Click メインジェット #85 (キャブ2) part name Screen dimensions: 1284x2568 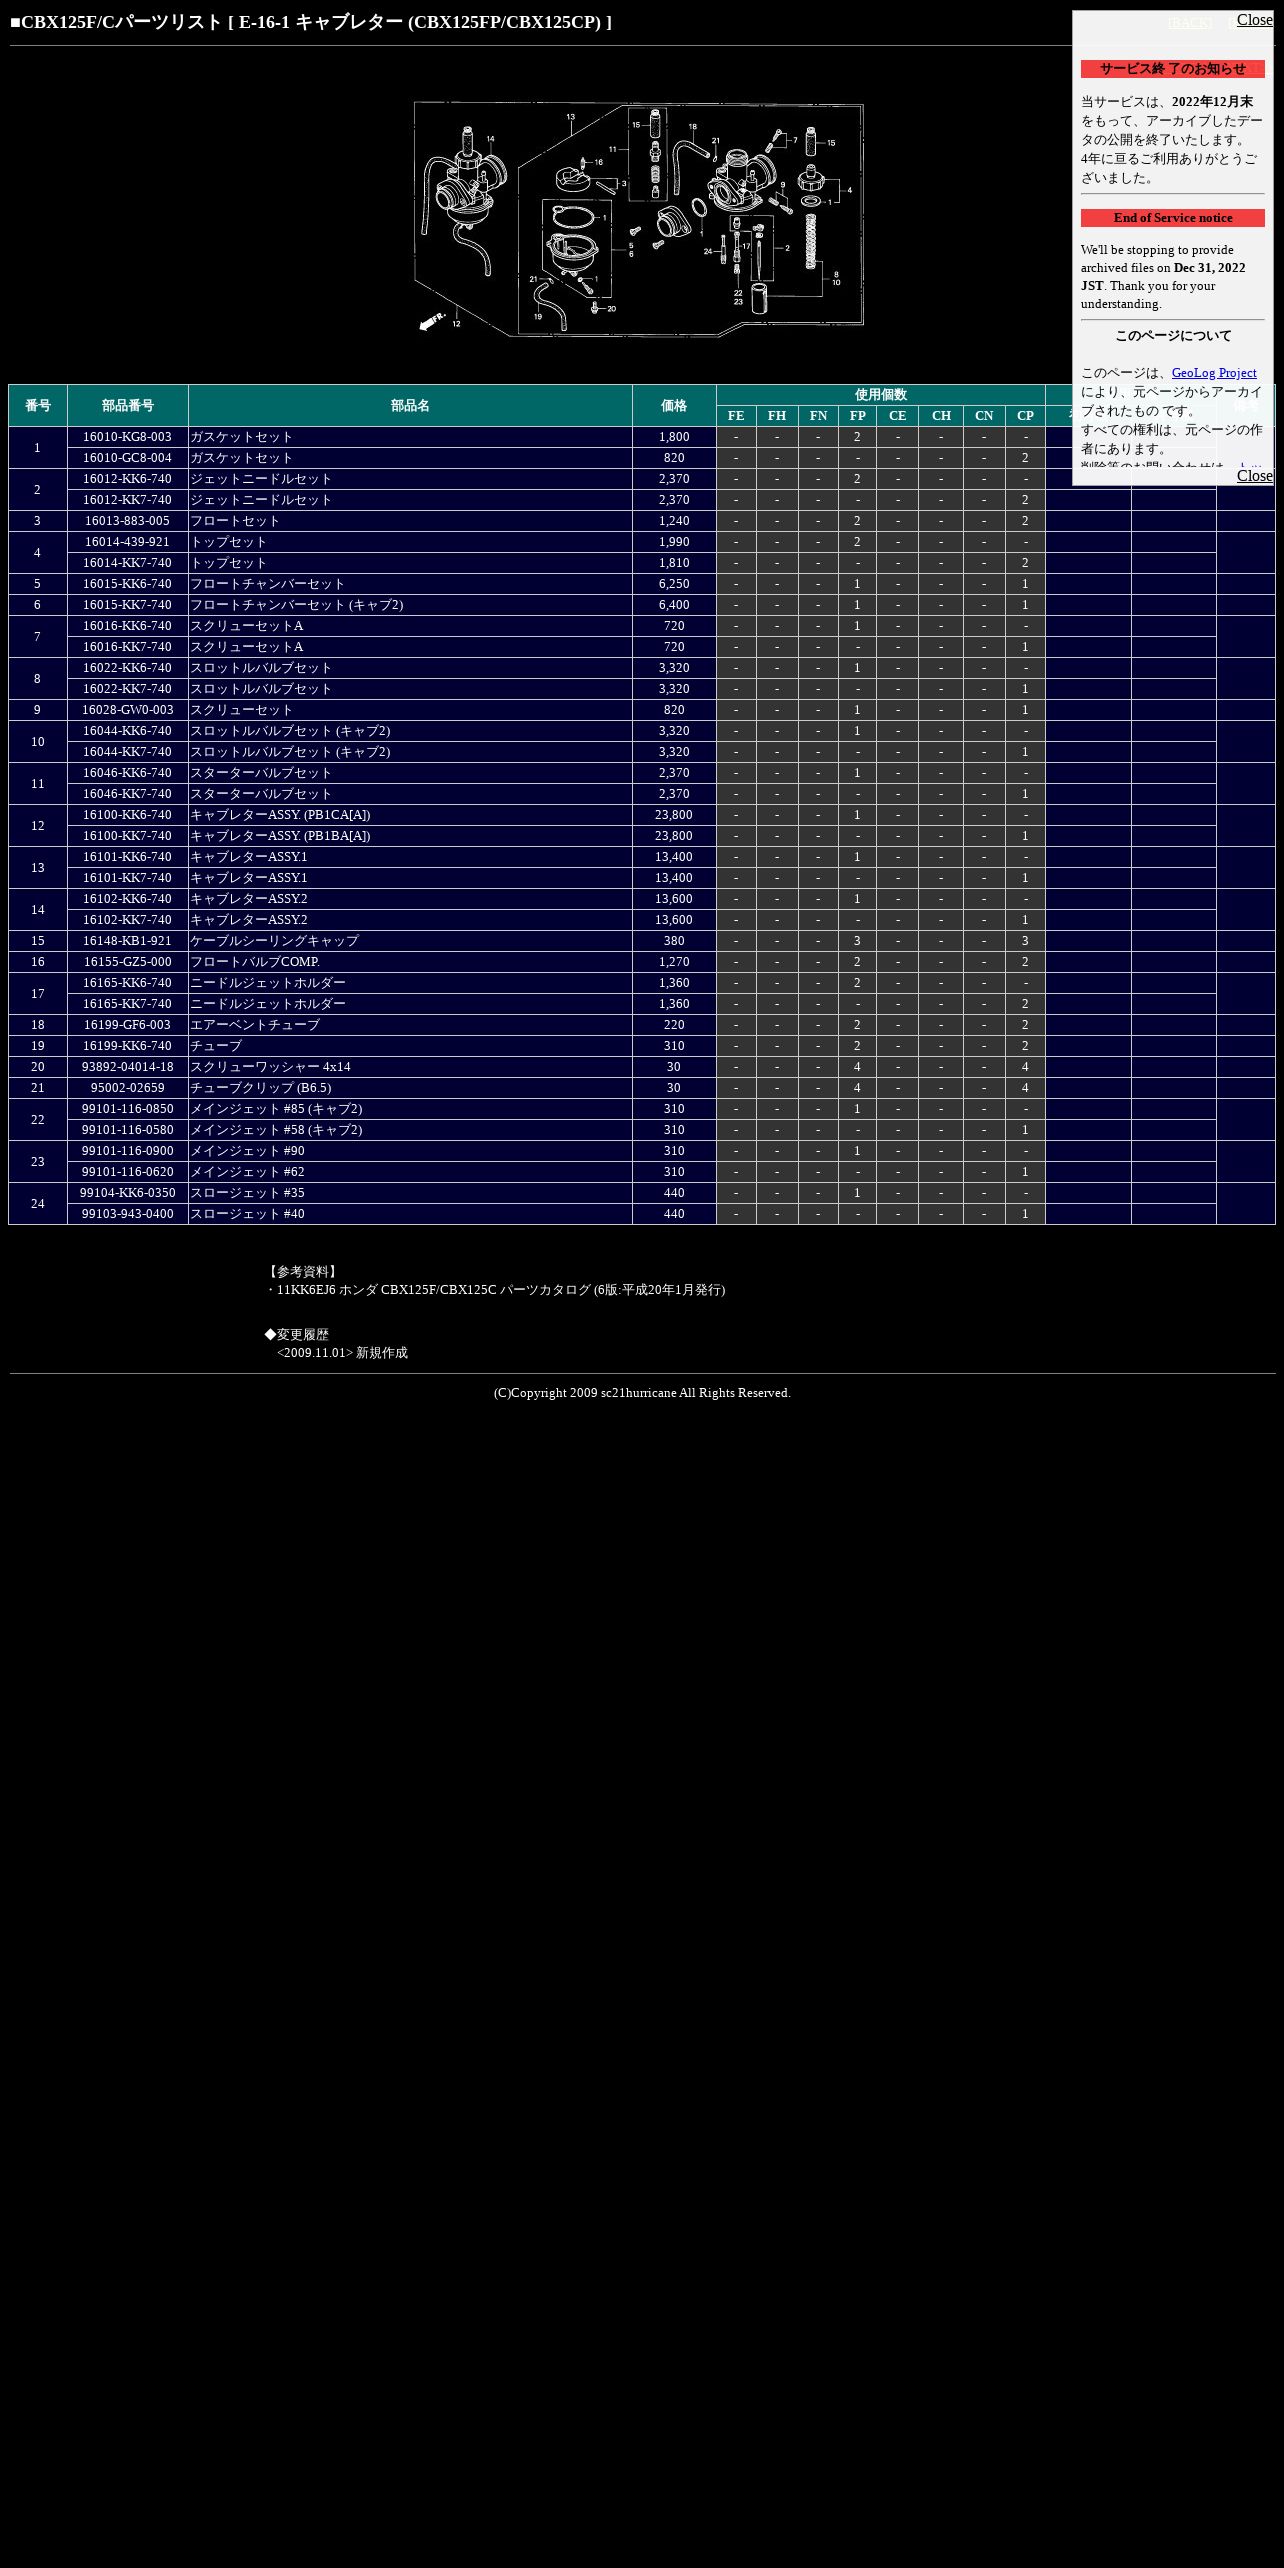pos(276,1109)
